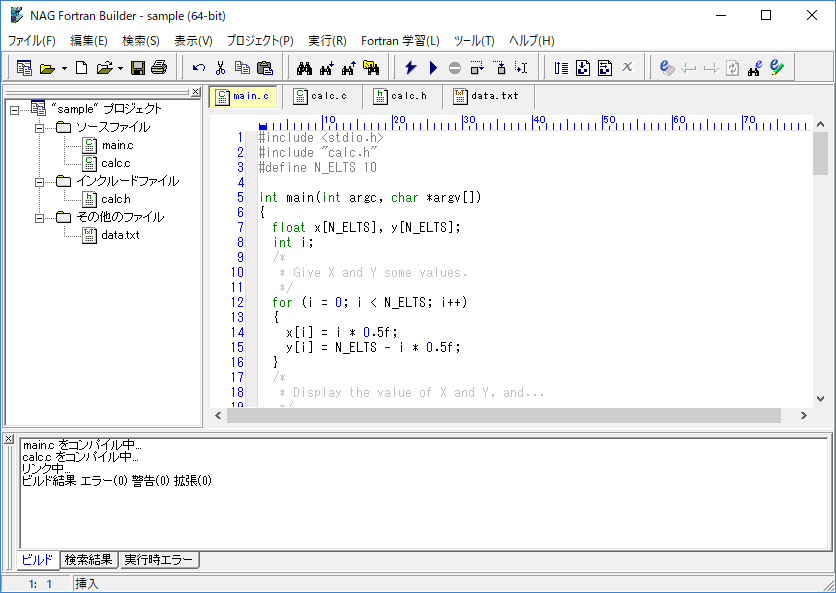This screenshot has height=593, width=836.
Task: Close the output panel with X button
Action: pos(9,439)
